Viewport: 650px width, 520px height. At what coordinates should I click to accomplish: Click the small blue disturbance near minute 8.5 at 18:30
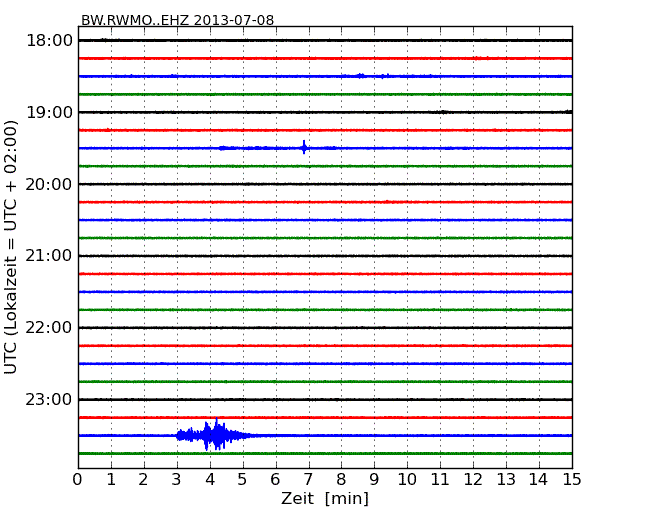point(361,75)
